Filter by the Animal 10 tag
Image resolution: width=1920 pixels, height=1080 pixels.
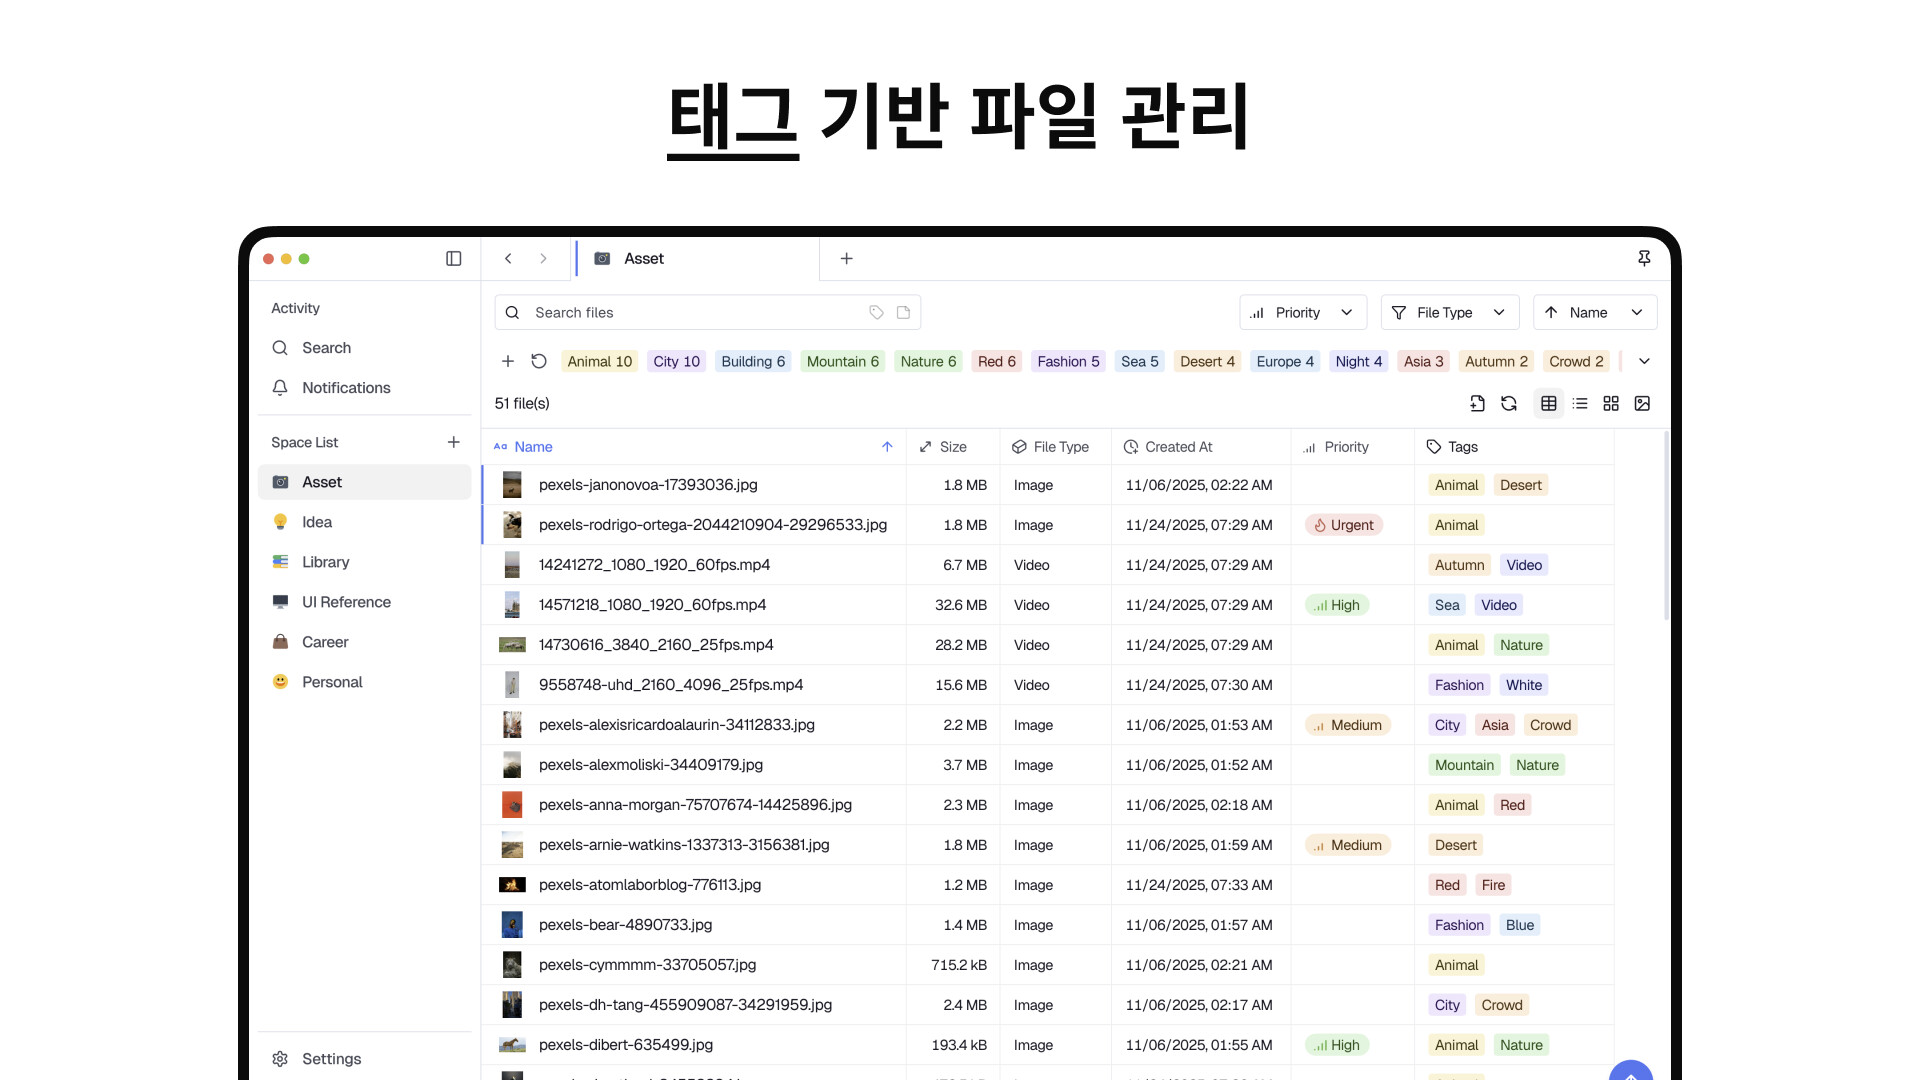(599, 362)
